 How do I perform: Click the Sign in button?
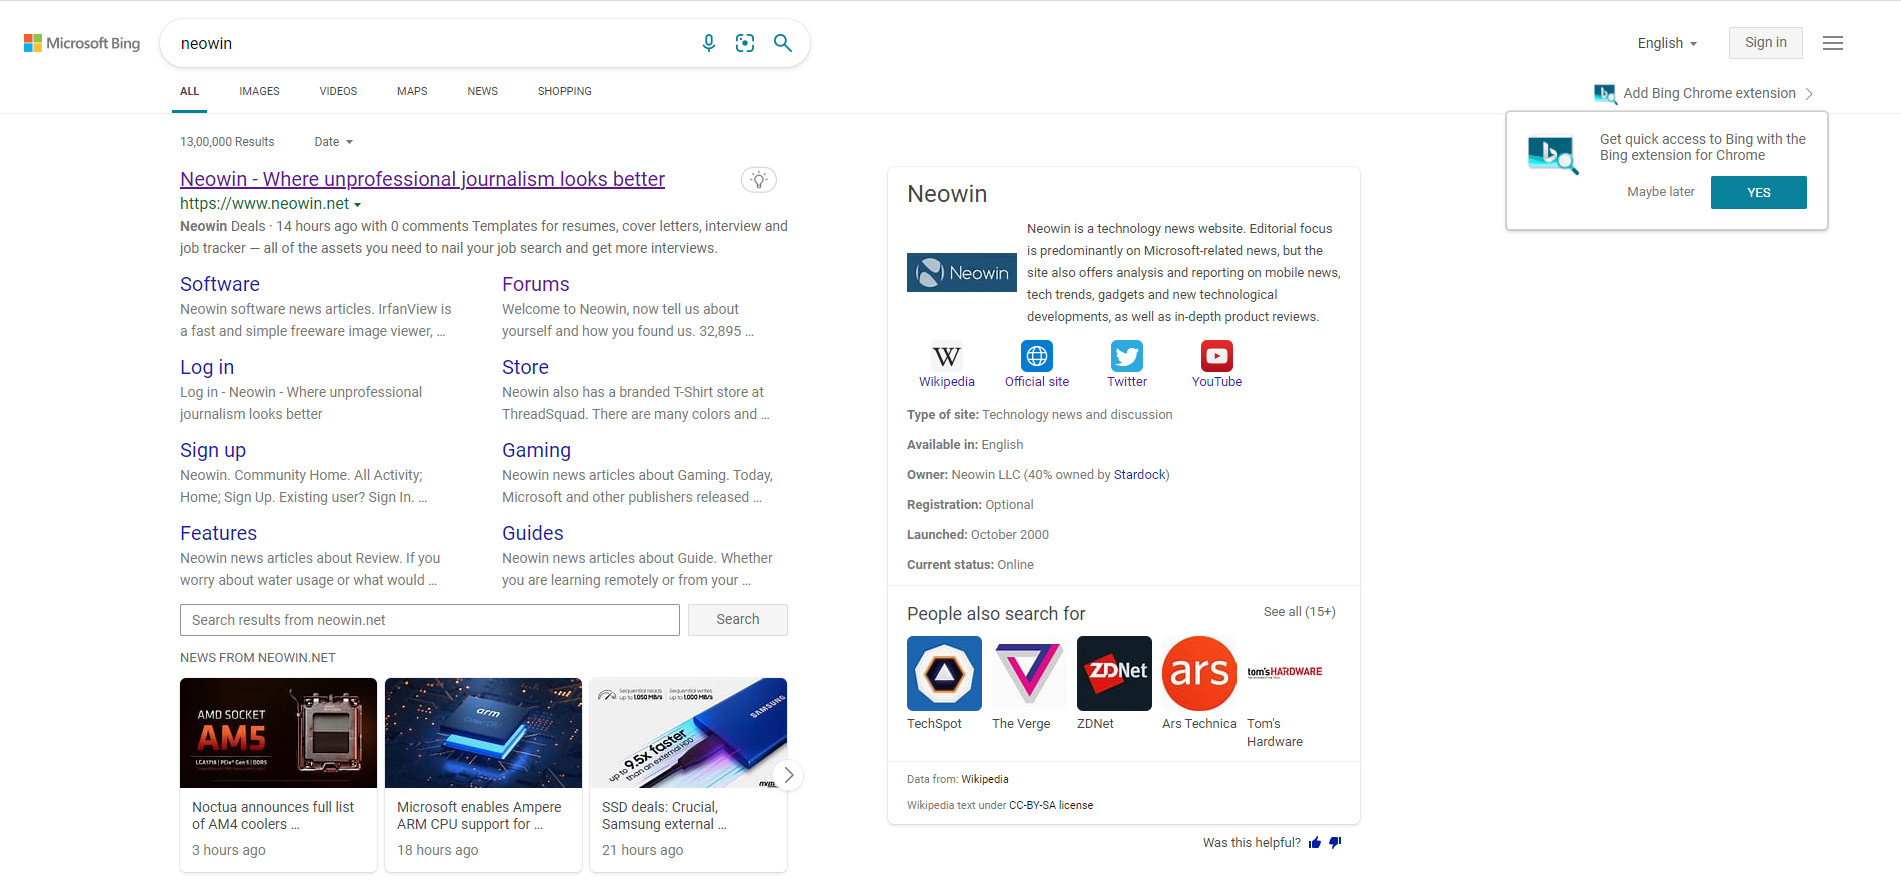tap(1766, 43)
